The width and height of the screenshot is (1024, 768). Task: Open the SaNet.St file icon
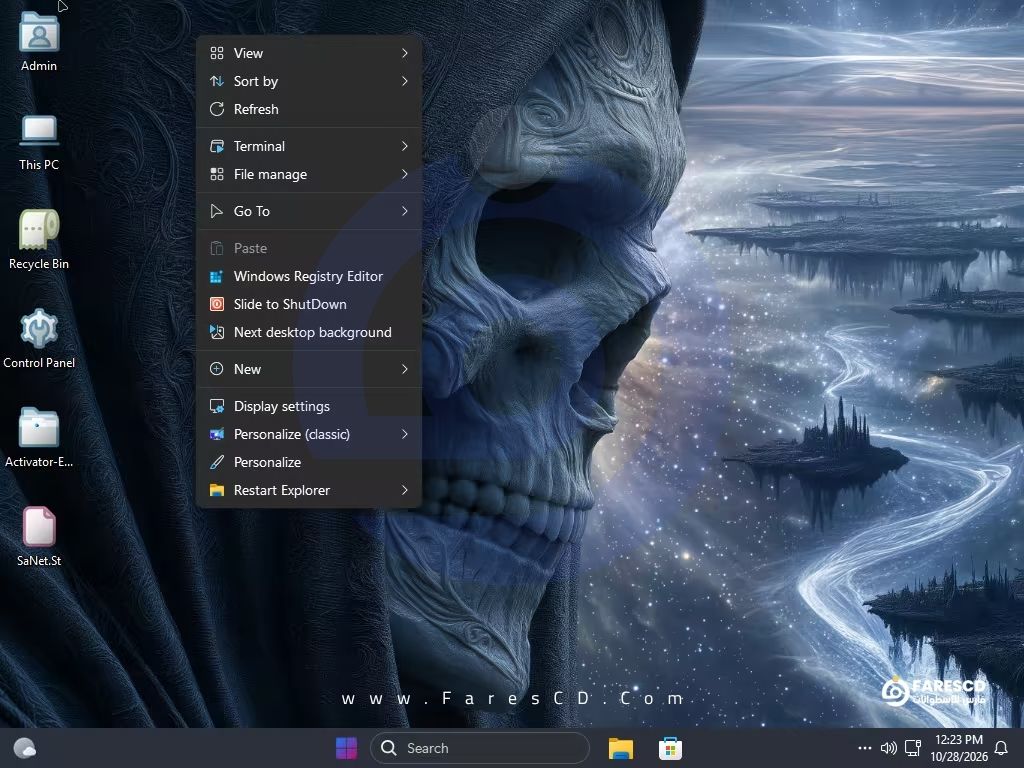point(39,526)
